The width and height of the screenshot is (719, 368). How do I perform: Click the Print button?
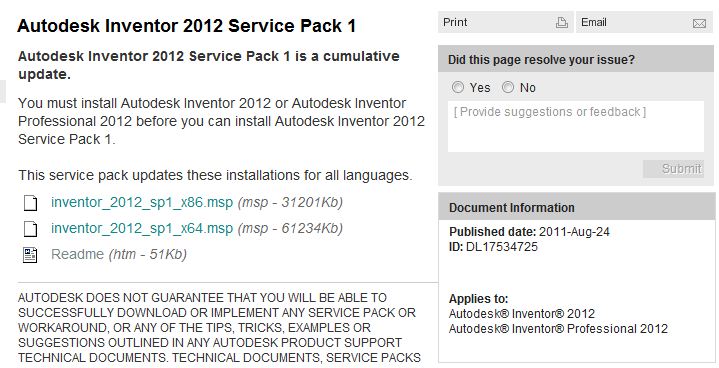505,22
